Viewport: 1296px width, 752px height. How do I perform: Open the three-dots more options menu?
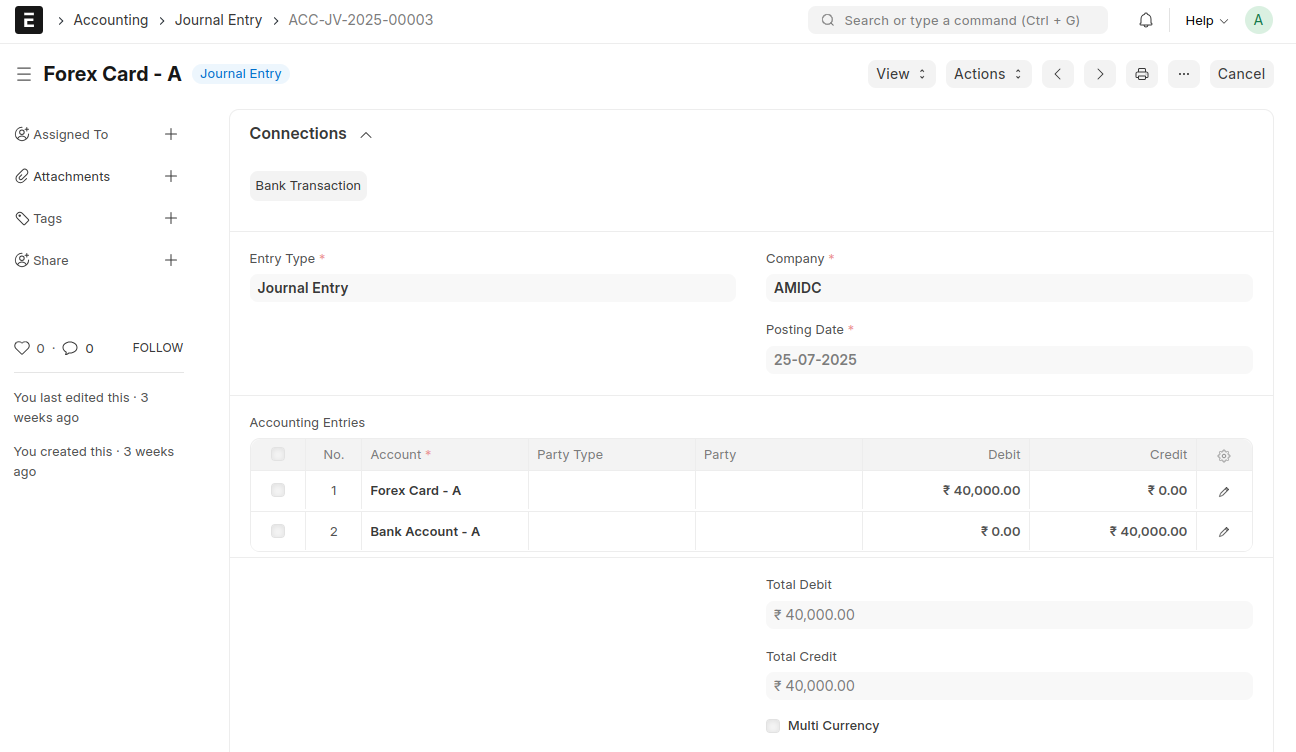click(1184, 74)
